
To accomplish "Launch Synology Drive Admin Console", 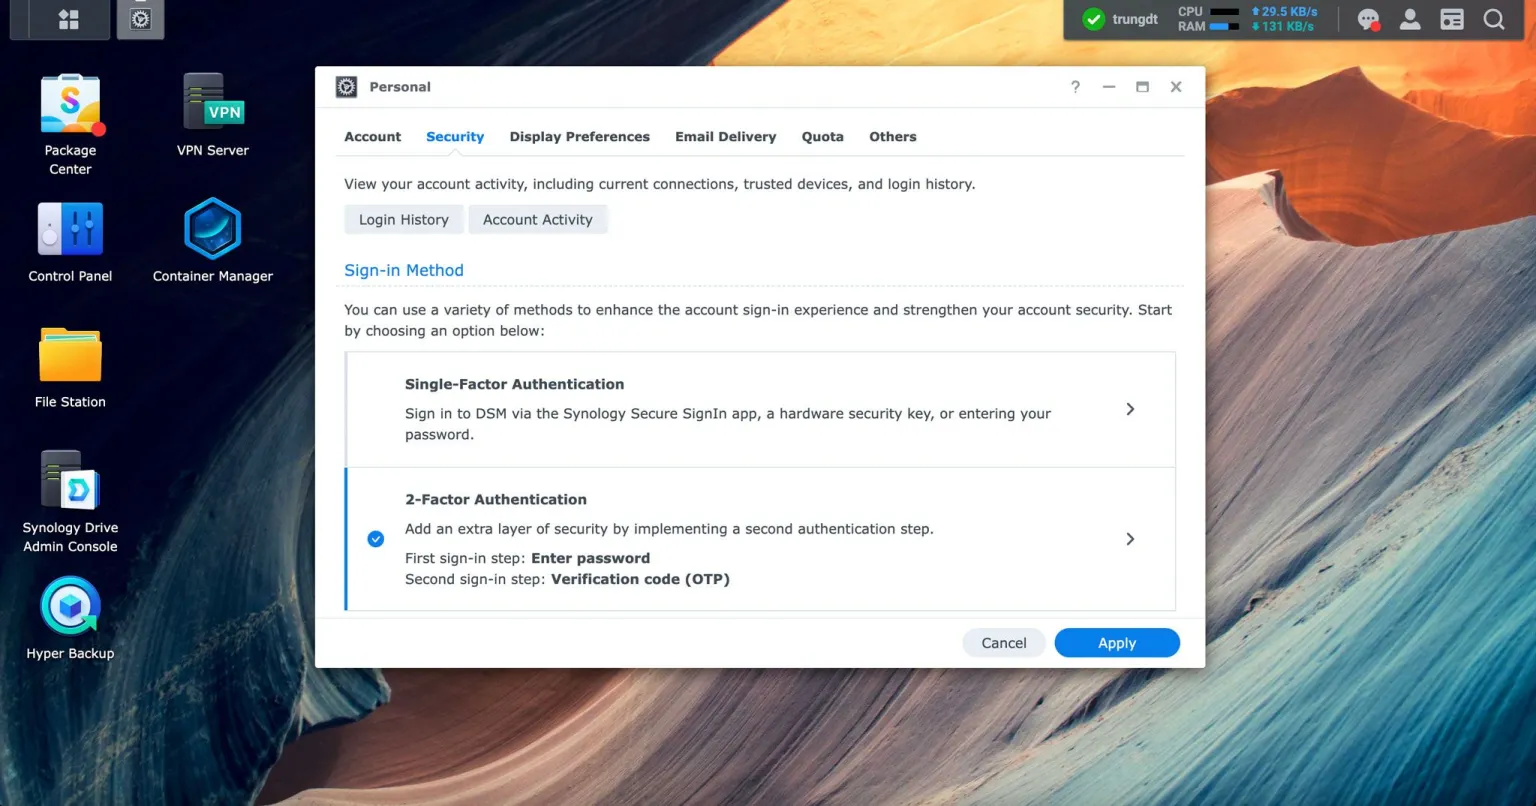I will 69,489.
